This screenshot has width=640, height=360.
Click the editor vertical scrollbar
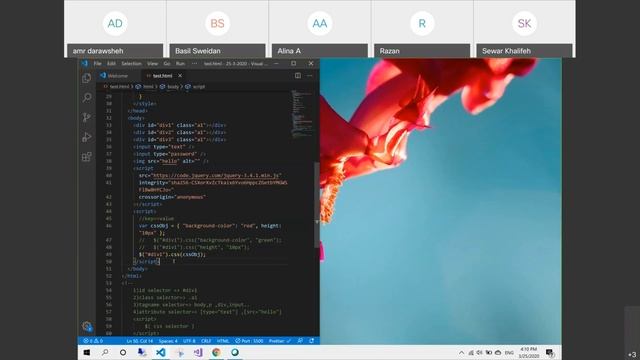coord(317,204)
